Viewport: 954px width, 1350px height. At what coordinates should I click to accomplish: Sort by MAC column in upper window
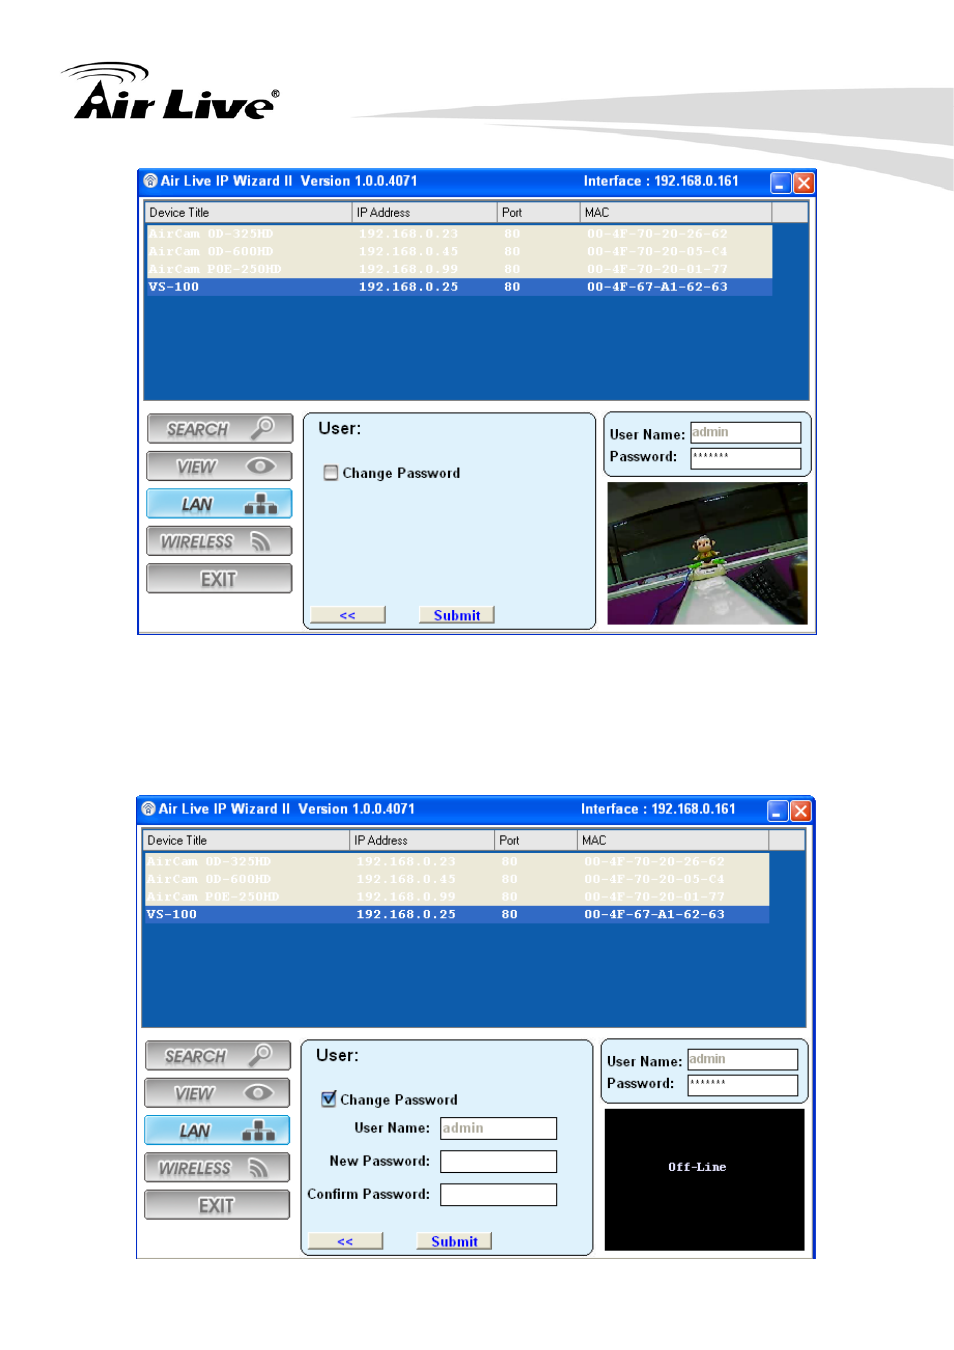(x=676, y=213)
